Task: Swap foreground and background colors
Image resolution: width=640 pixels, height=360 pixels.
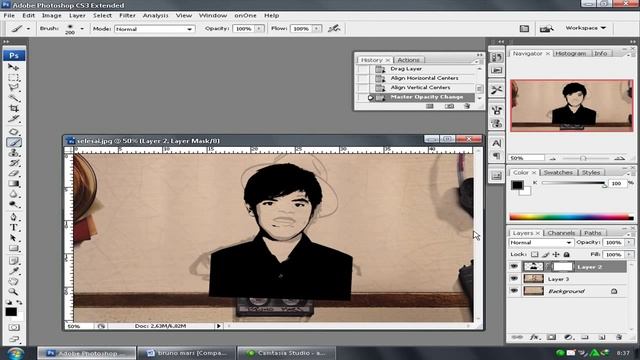Action: click(x=19, y=302)
